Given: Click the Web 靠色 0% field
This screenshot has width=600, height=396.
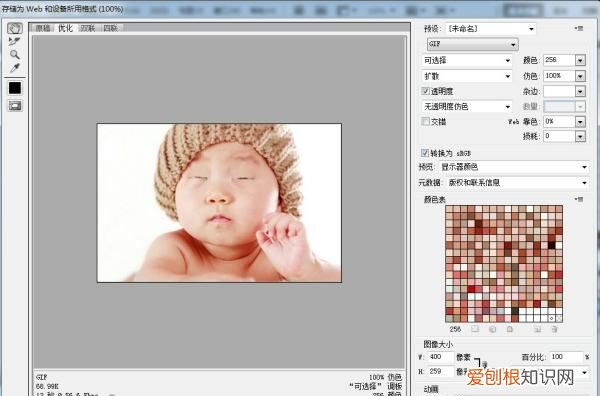Looking at the screenshot, I should (x=559, y=122).
